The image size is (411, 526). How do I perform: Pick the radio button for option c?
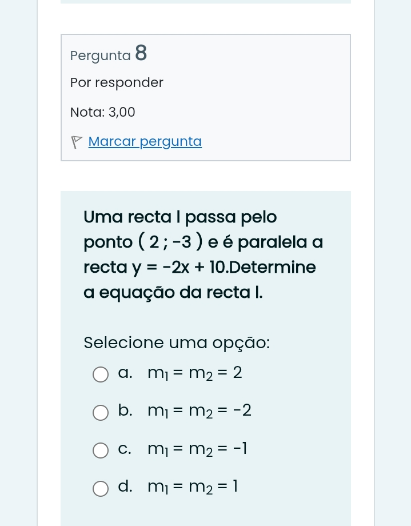(x=101, y=450)
